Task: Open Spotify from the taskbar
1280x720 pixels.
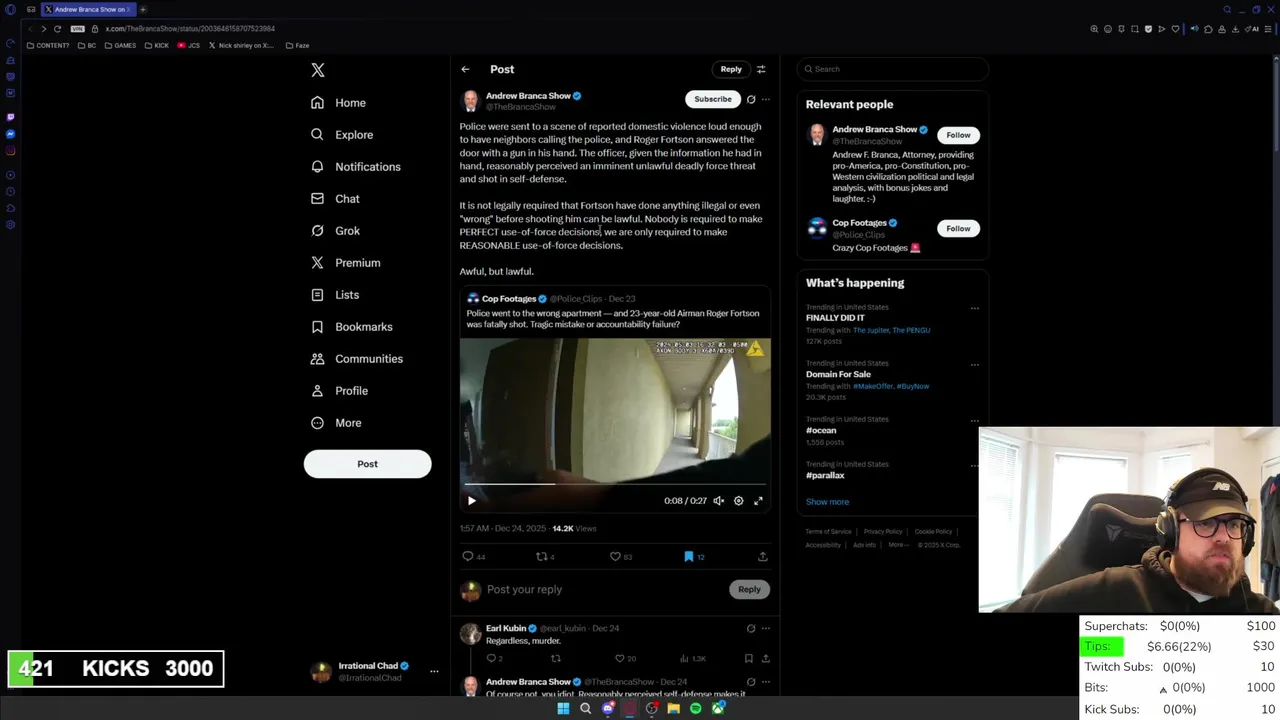Action: 696,708
